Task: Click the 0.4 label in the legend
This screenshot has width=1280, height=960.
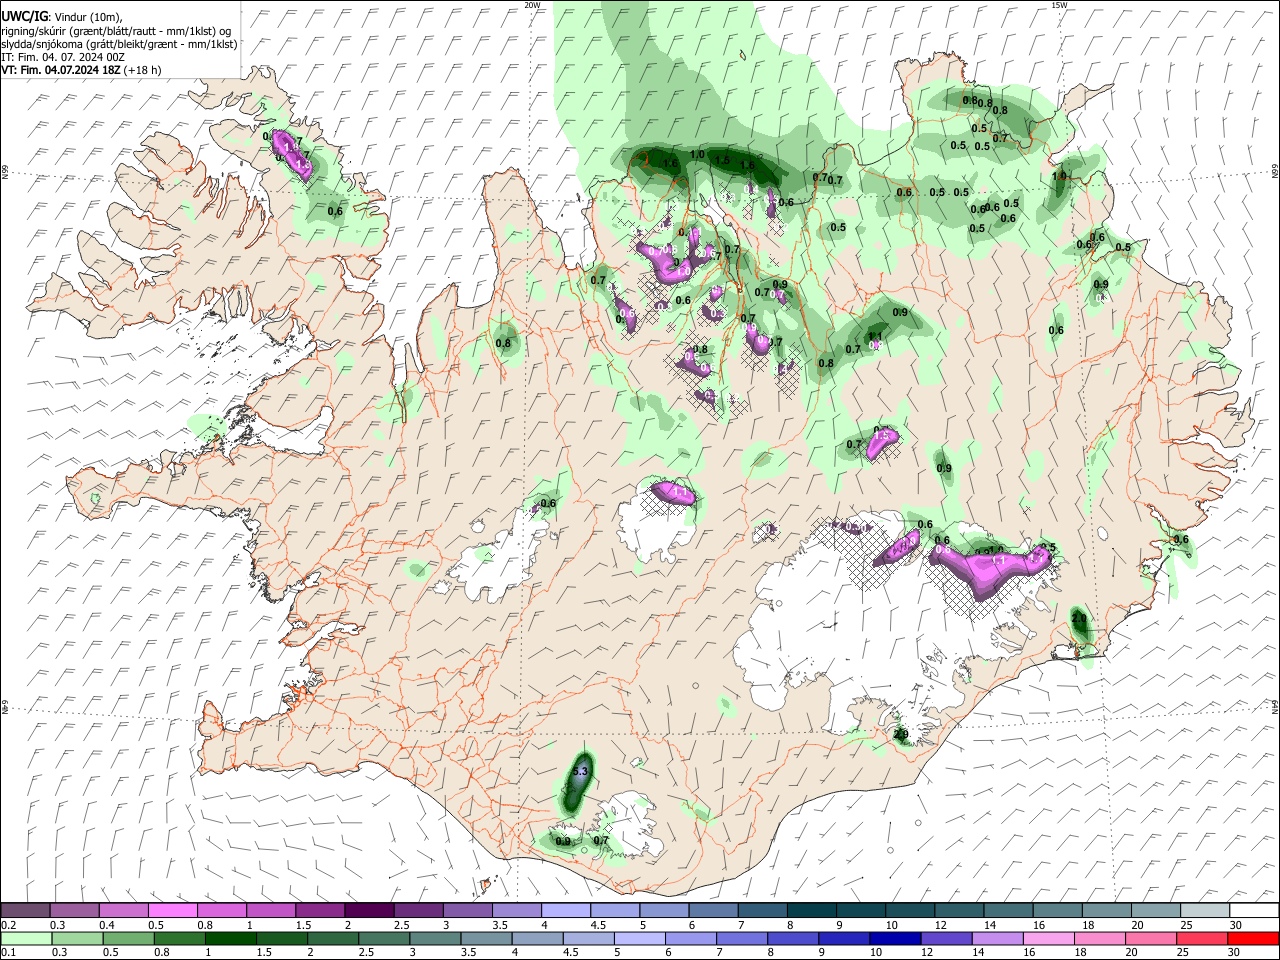Action: pyautogui.click(x=107, y=925)
